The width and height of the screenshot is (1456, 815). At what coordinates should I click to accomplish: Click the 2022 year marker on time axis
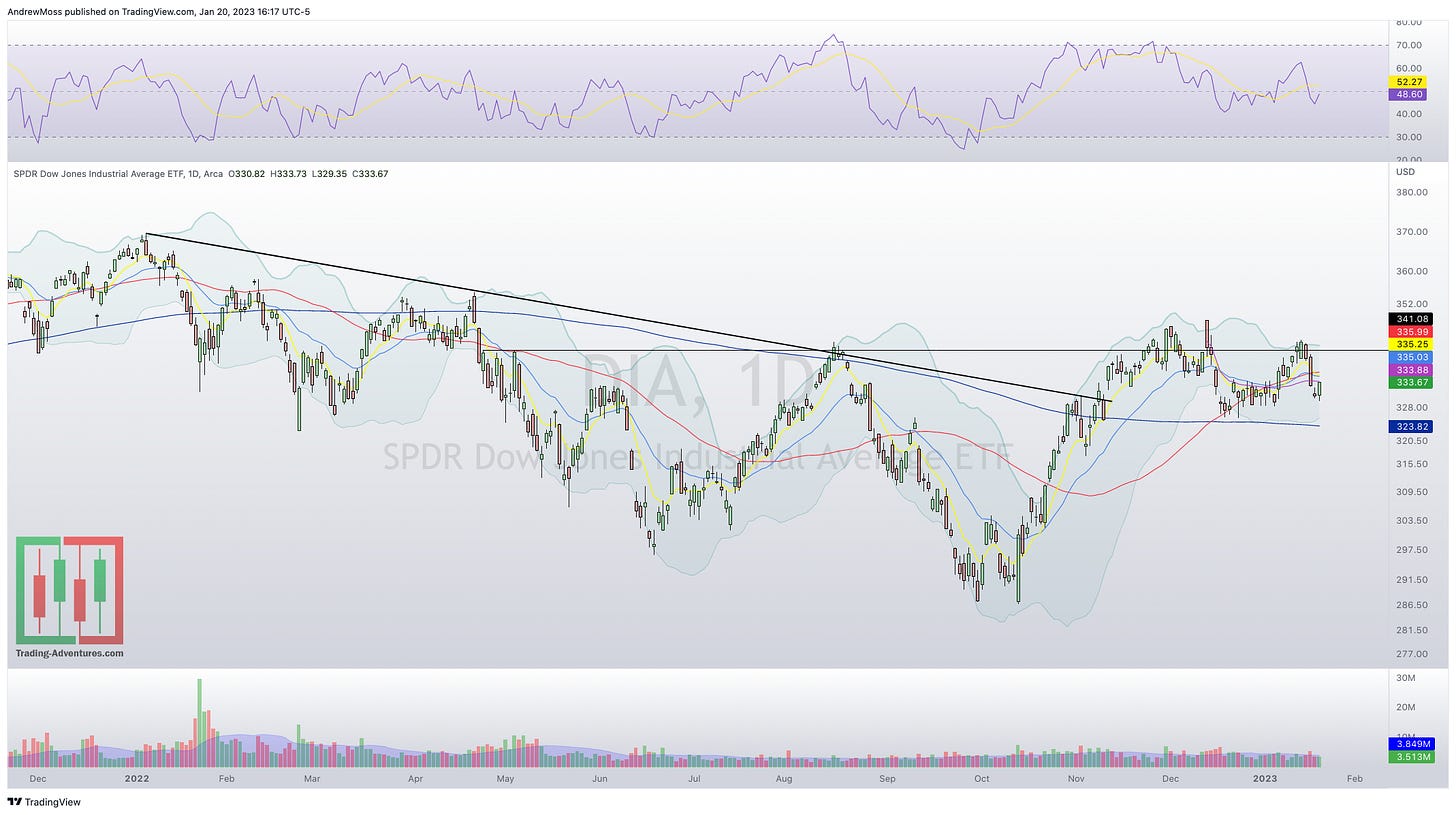[x=137, y=777]
